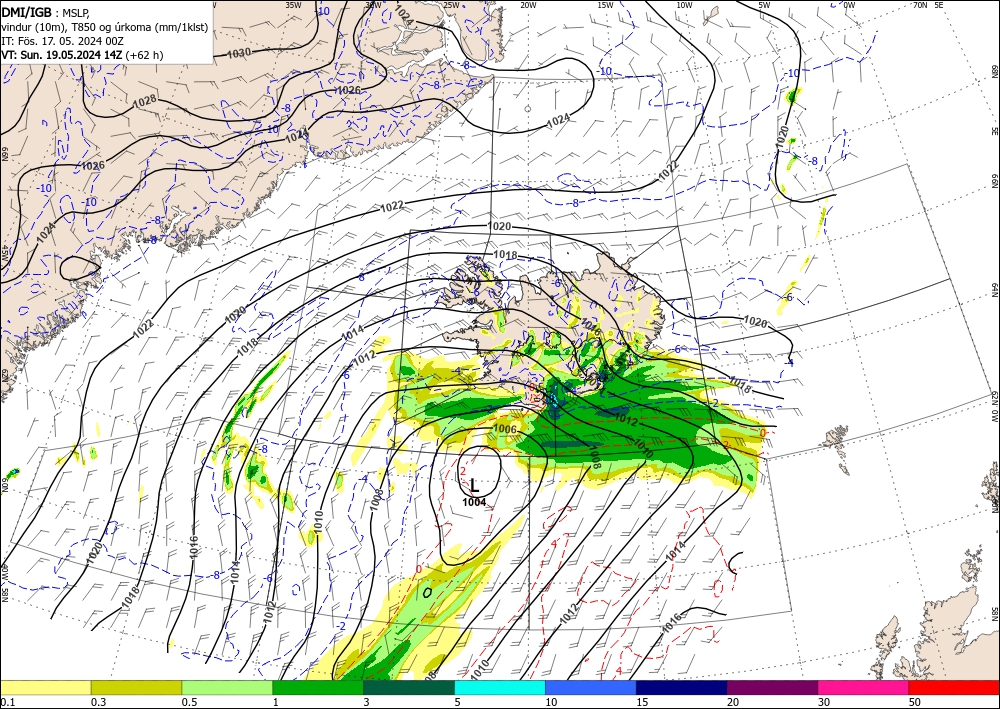
Task: Click the VT: Sun. 19.05.2024 14Z valid time
Action: (x=61, y=55)
